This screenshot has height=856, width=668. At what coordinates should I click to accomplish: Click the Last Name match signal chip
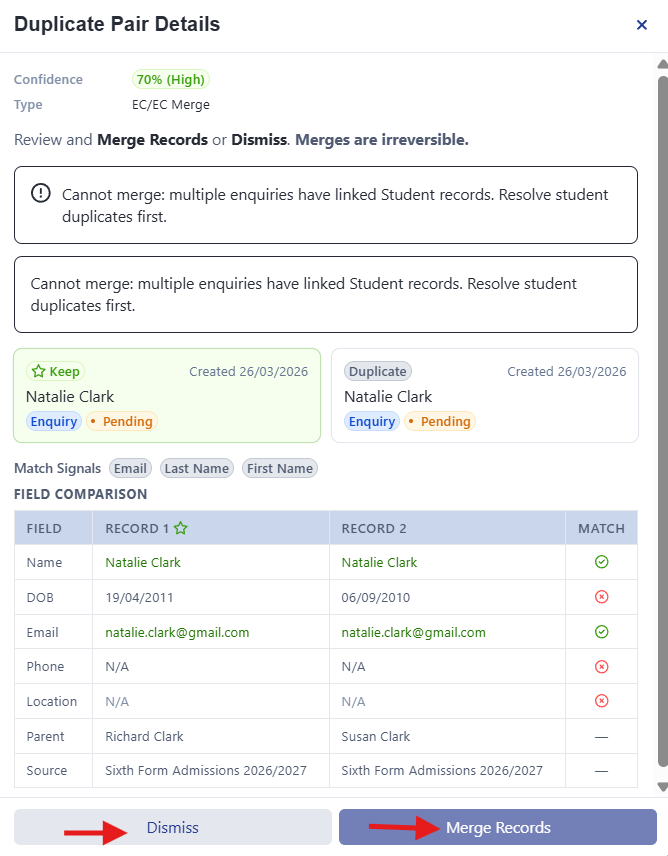click(x=196, y=468)
